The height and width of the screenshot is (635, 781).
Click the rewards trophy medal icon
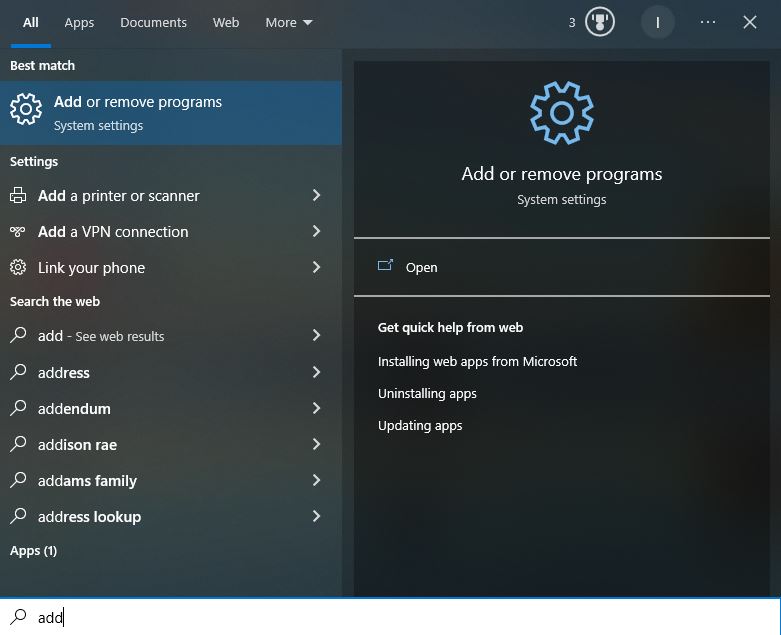(599, 22)
